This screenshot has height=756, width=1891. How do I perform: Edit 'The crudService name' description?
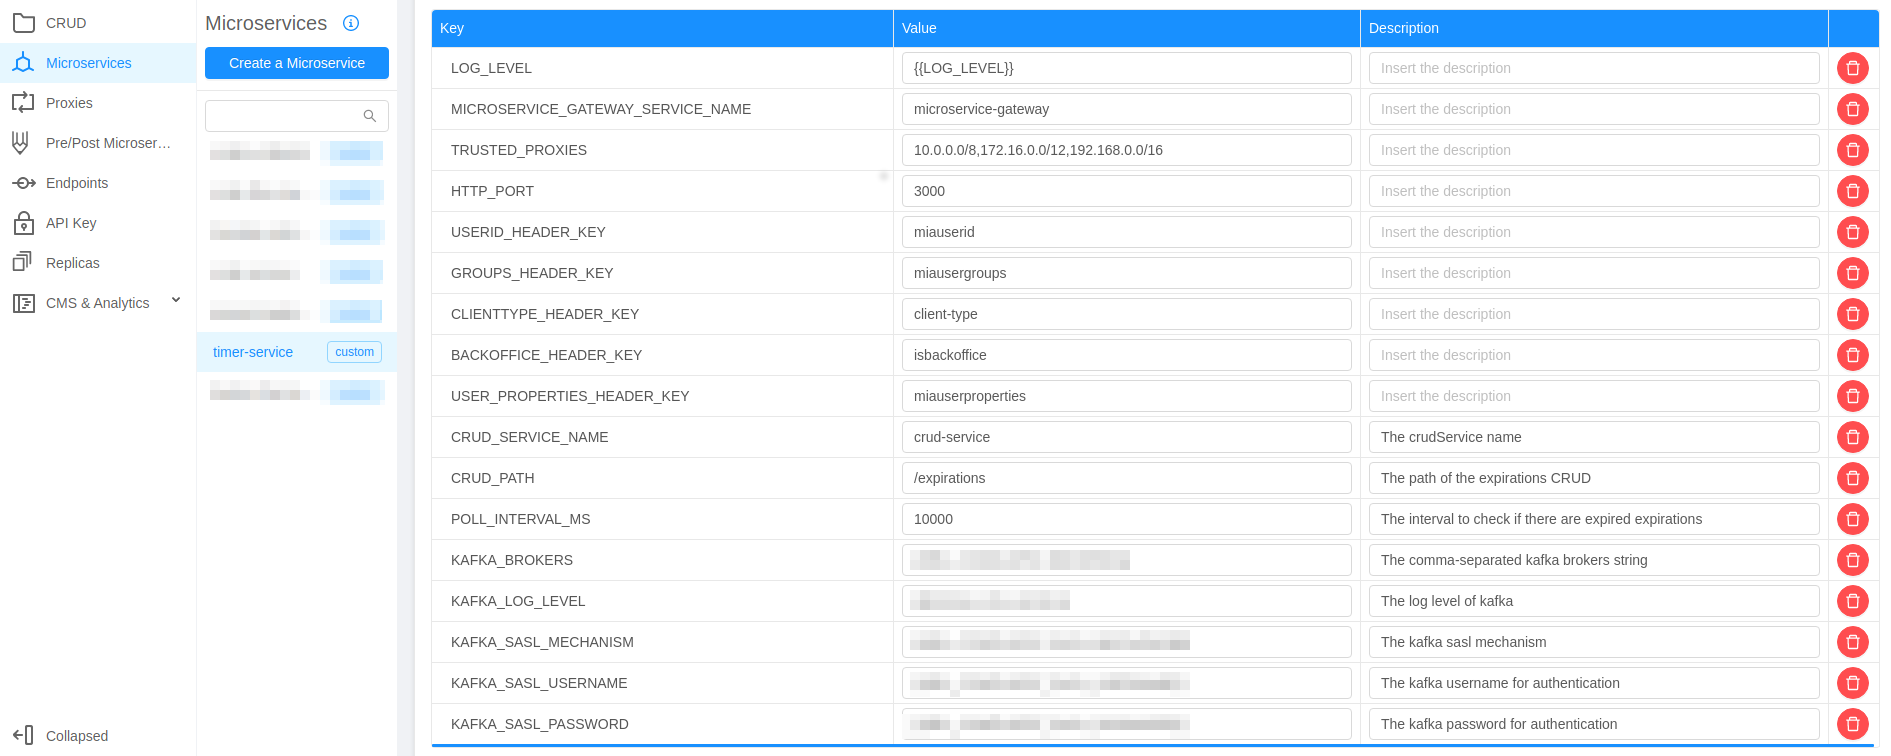click(1594, 437)
